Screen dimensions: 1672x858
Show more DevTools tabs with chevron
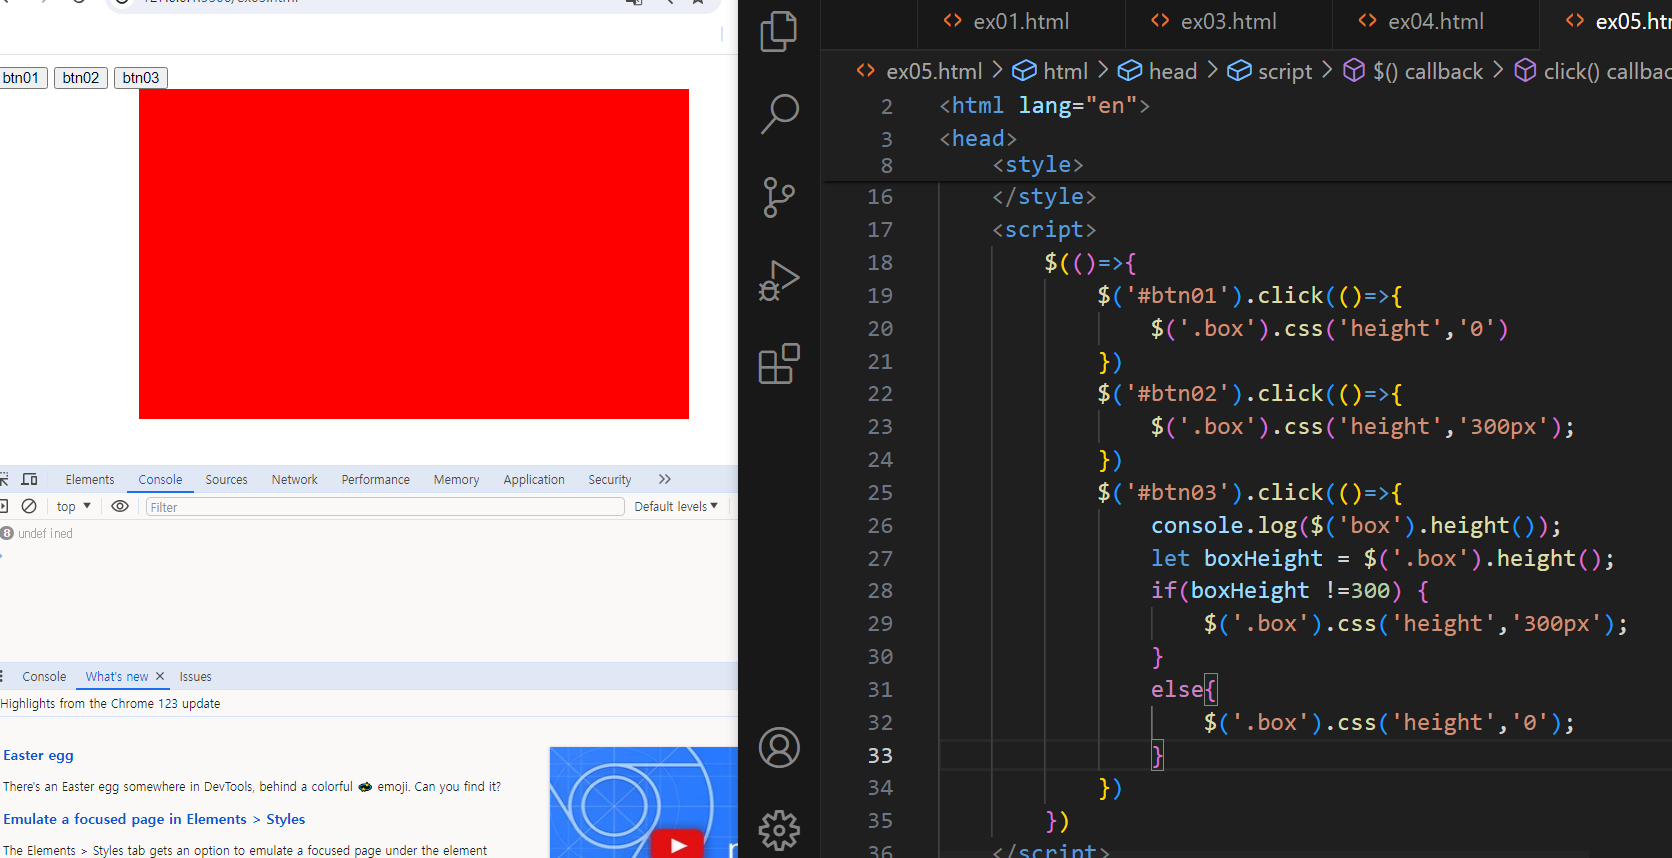(x=665, y=479)
